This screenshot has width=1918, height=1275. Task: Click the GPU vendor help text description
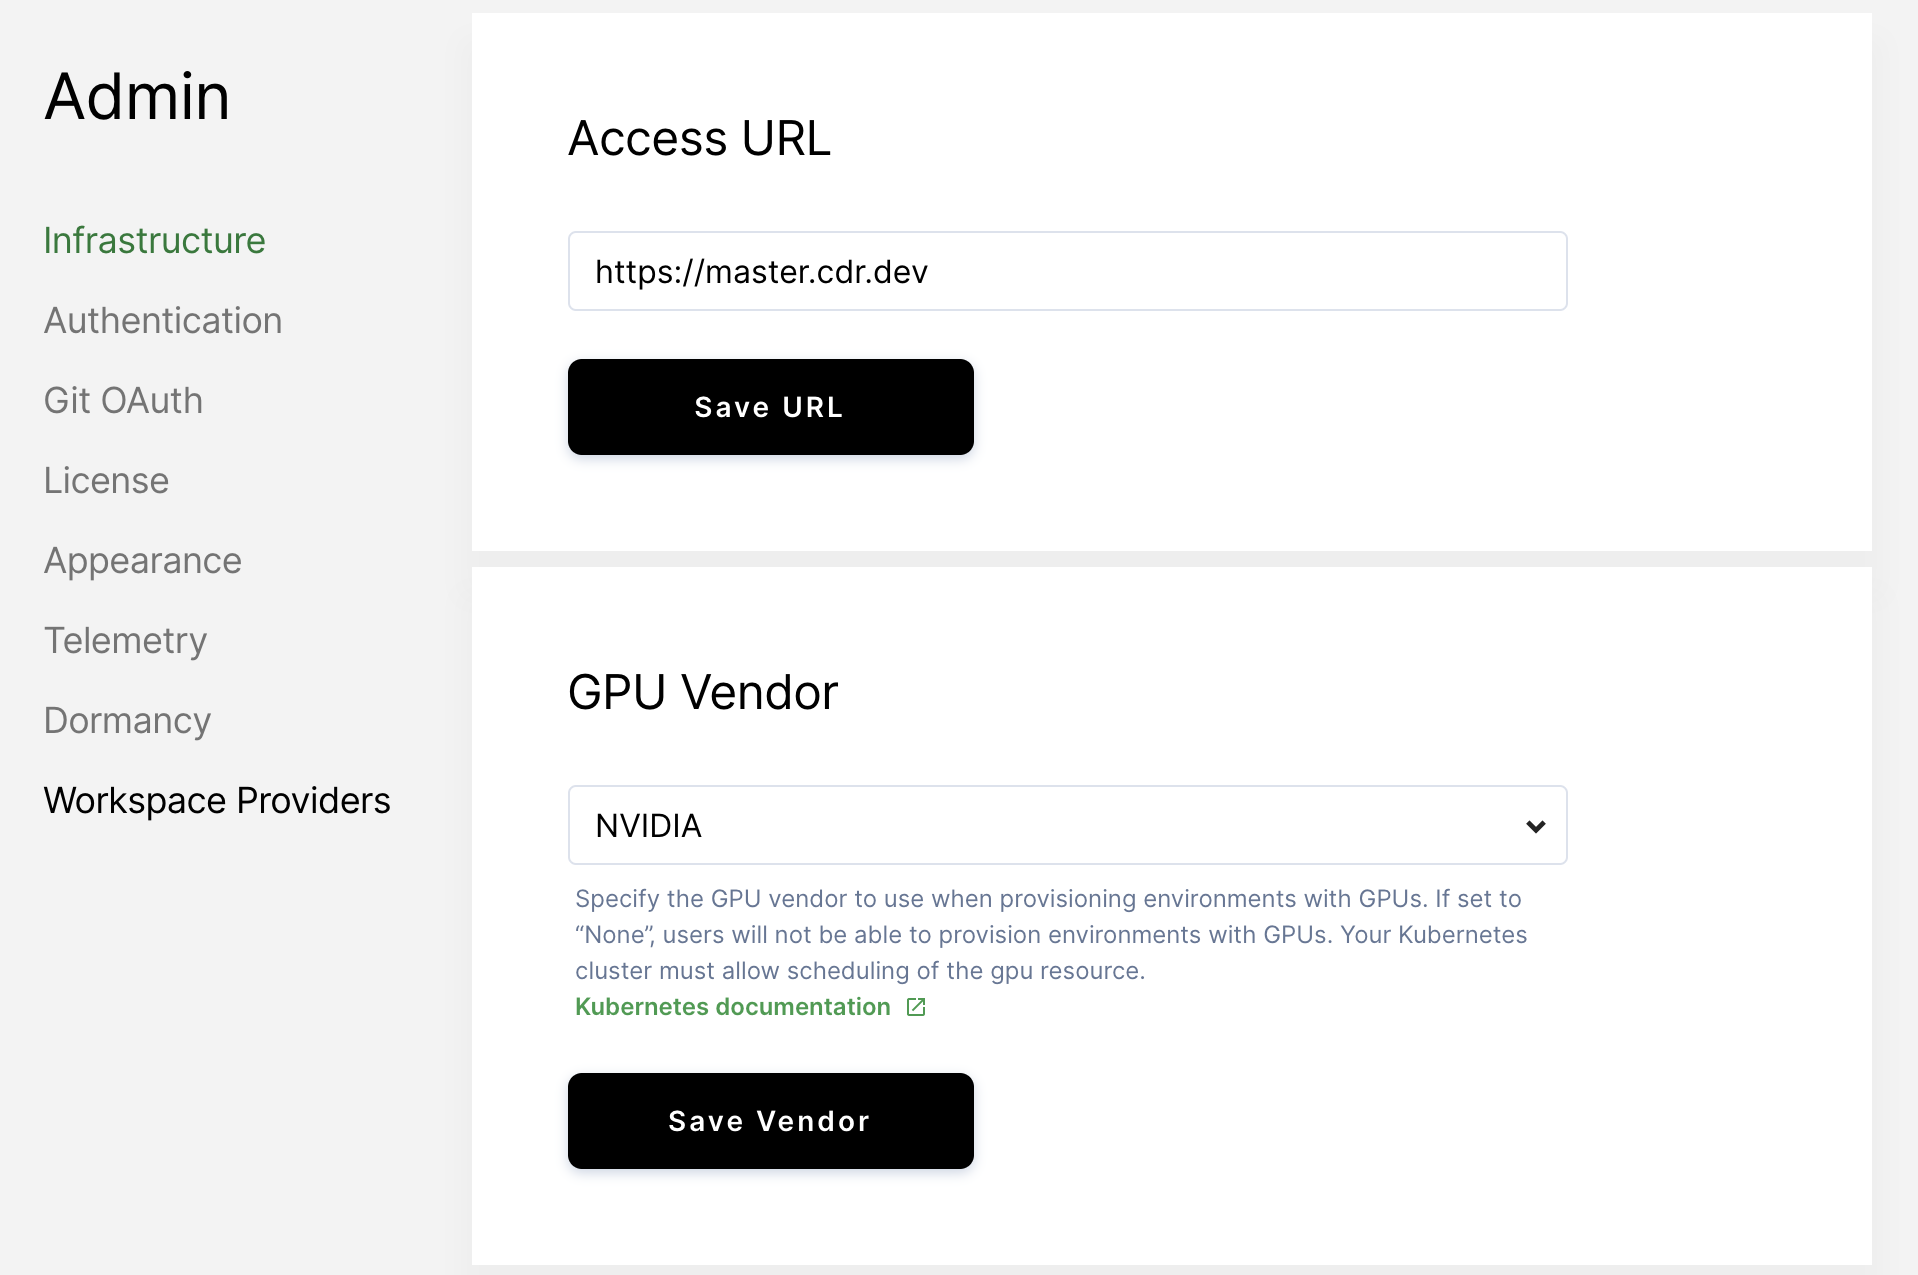[1050, 935]
